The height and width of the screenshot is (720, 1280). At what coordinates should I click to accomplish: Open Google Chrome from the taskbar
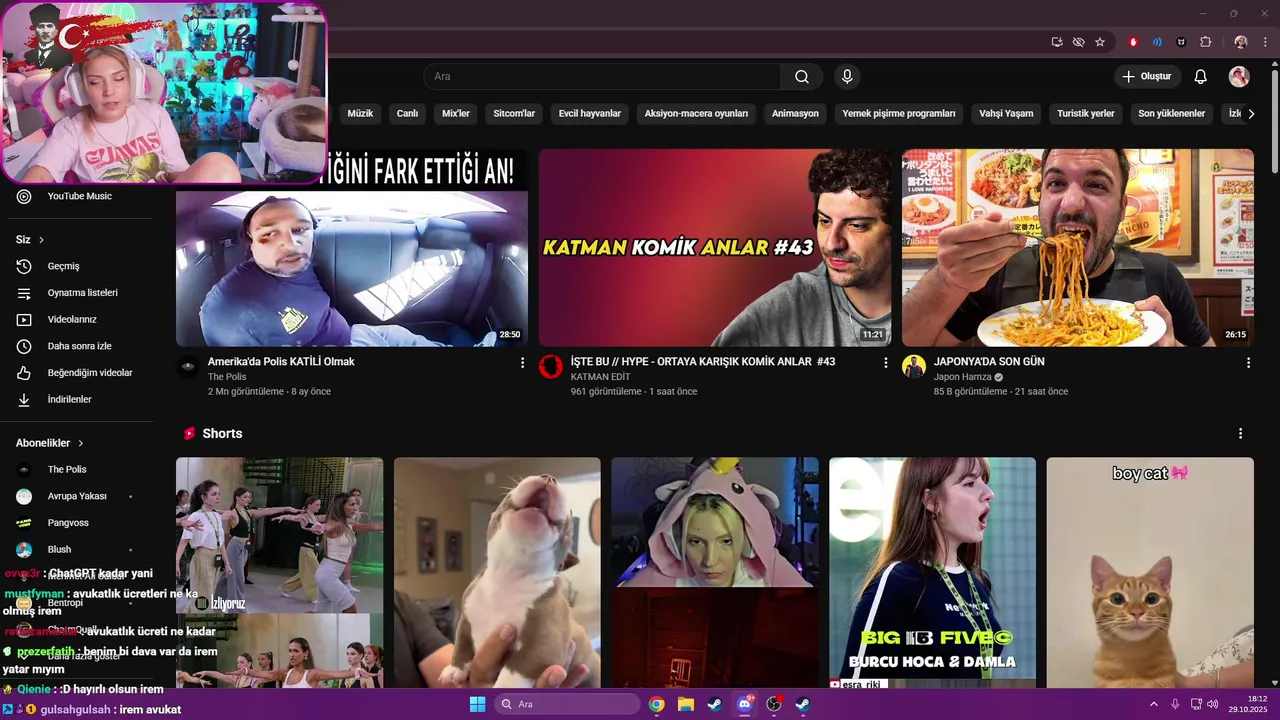656,704
